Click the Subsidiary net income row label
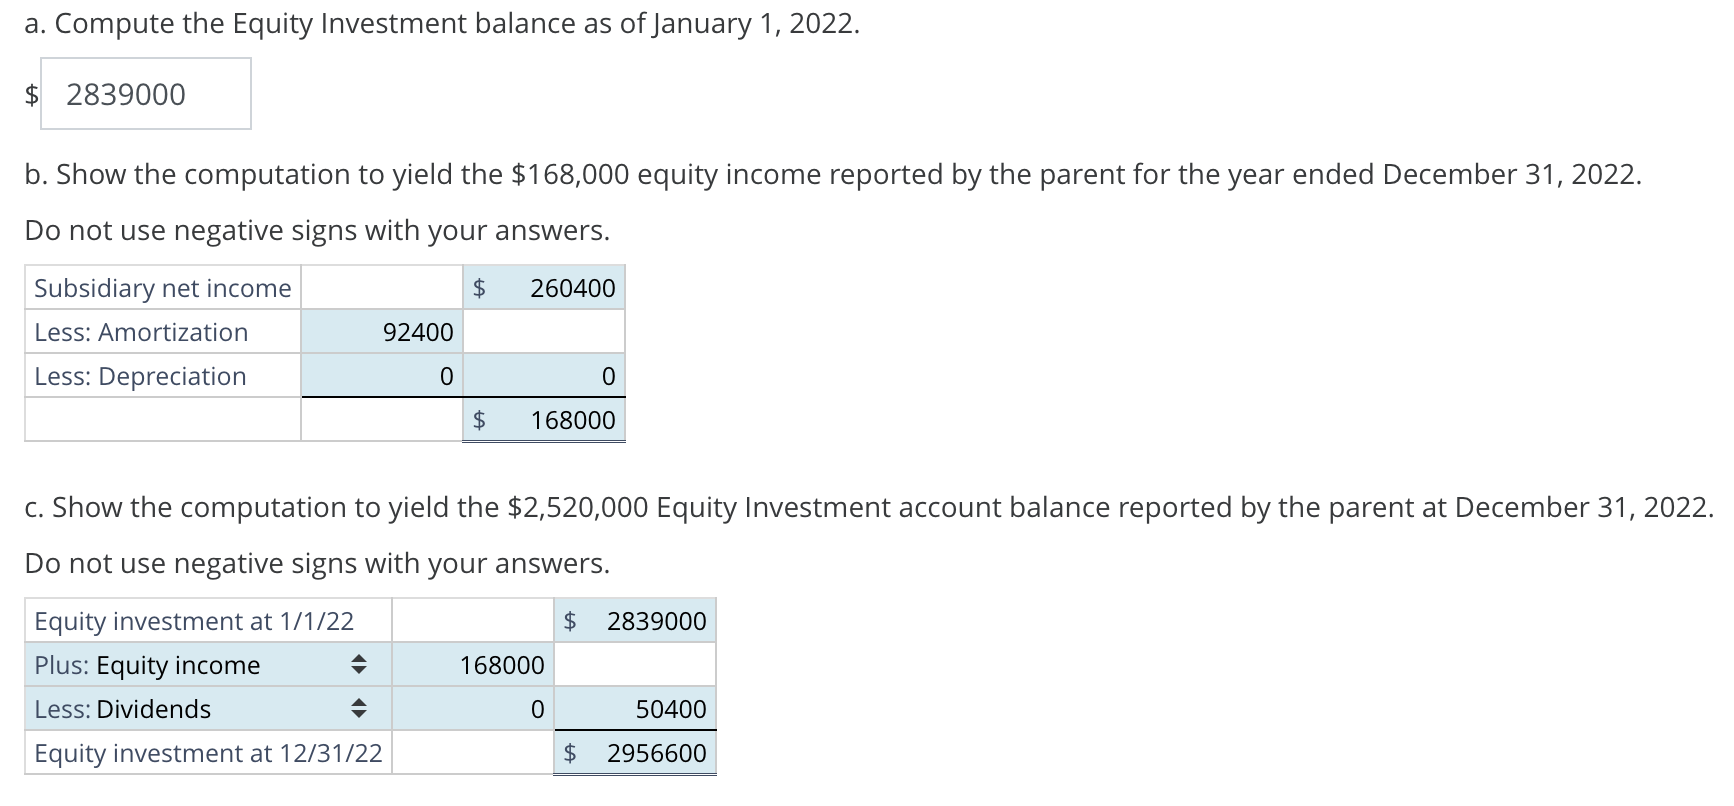Screen dimensions: 1734x806 [163, 287]
